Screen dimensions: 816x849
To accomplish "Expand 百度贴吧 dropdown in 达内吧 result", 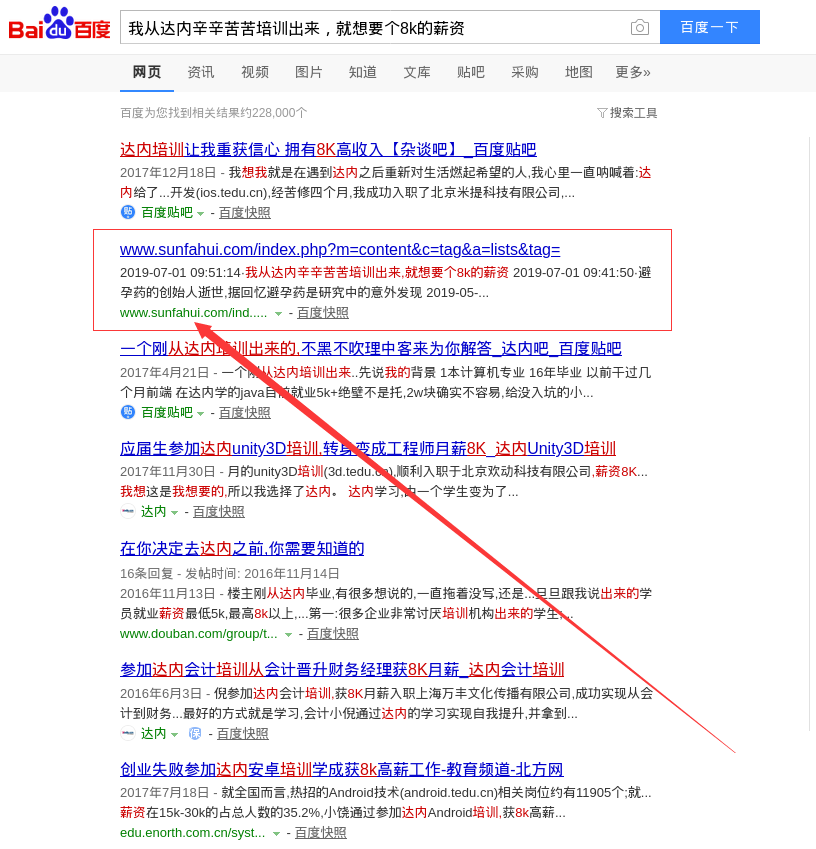I will click(200, 414).
